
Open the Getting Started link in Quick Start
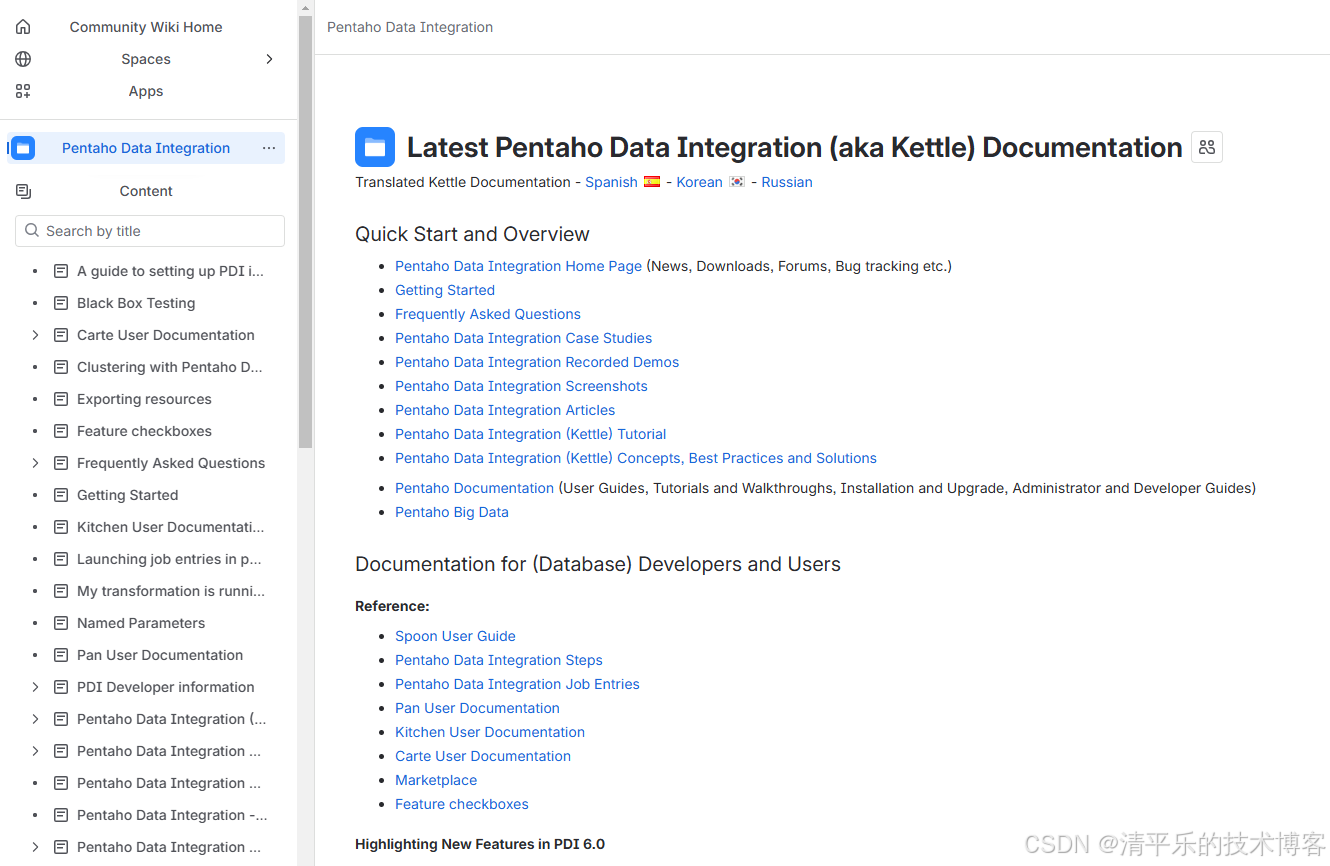tap(445, 290)
